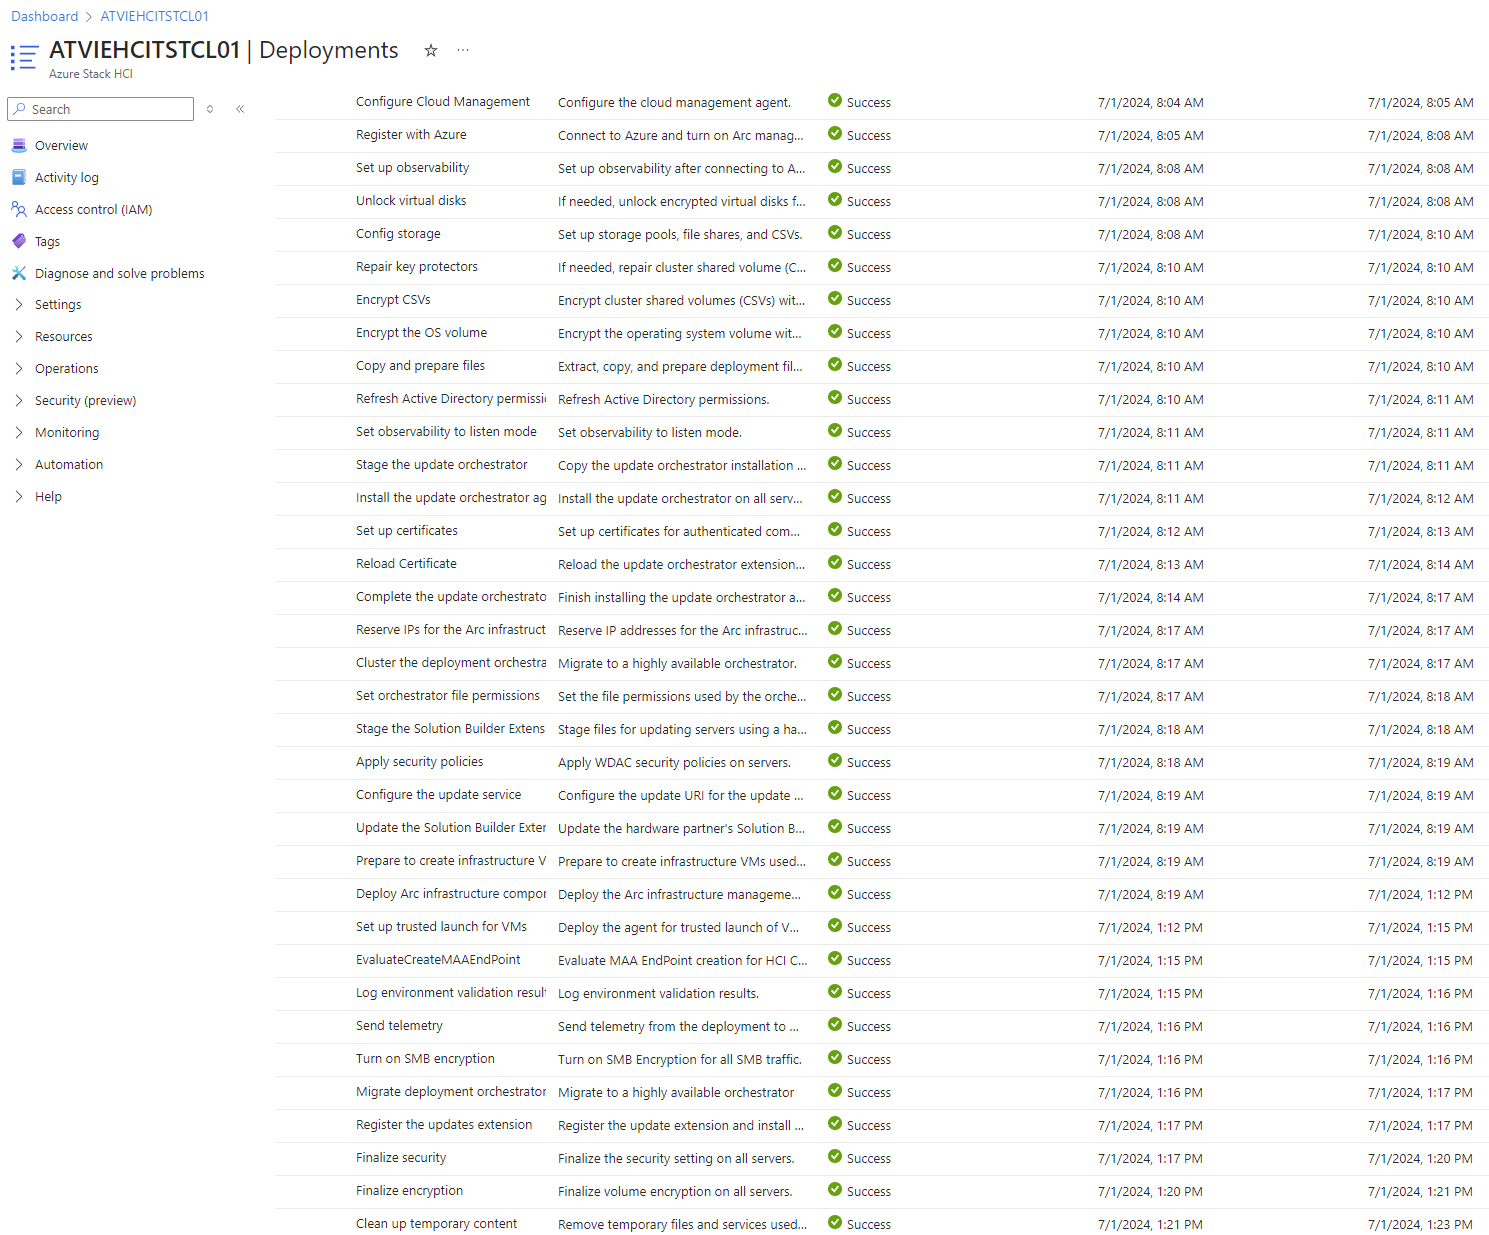Click description 'Log environment validation results.'

[658, 994]
